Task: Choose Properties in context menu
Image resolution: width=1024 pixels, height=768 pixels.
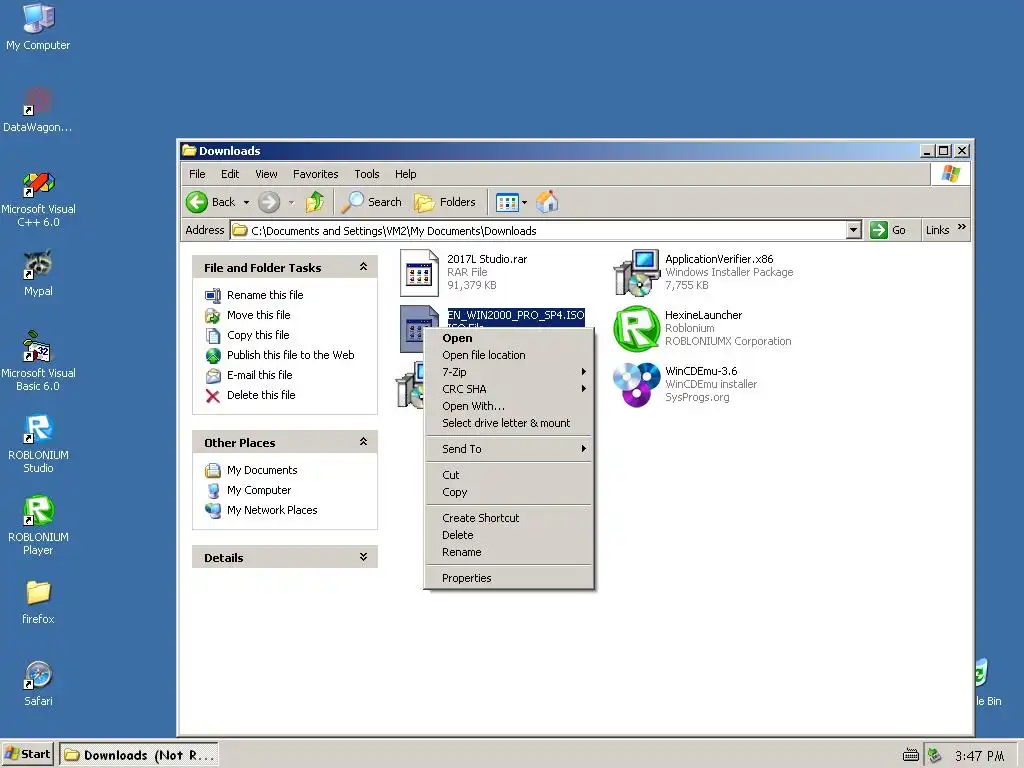Action: [509, 578]
